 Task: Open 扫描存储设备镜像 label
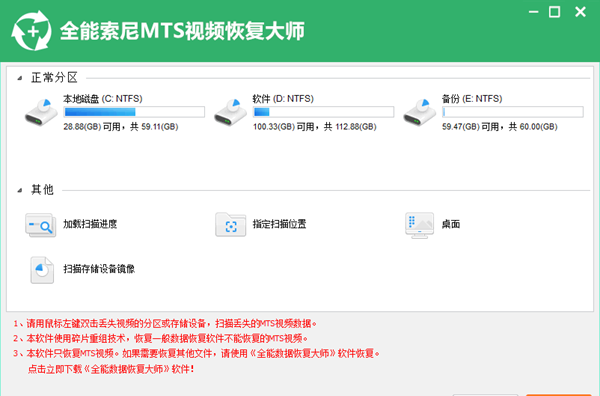99,269
